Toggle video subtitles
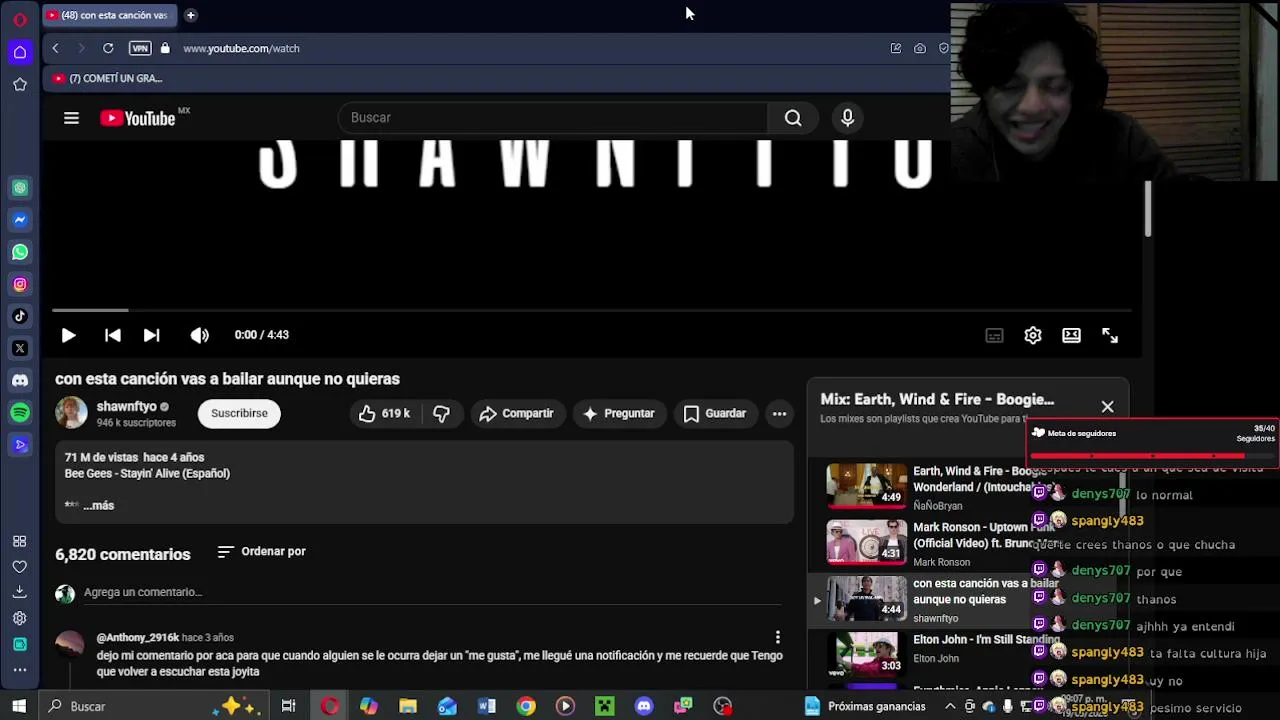Screen dimensions: 1280x720 [x=994, y=336]
